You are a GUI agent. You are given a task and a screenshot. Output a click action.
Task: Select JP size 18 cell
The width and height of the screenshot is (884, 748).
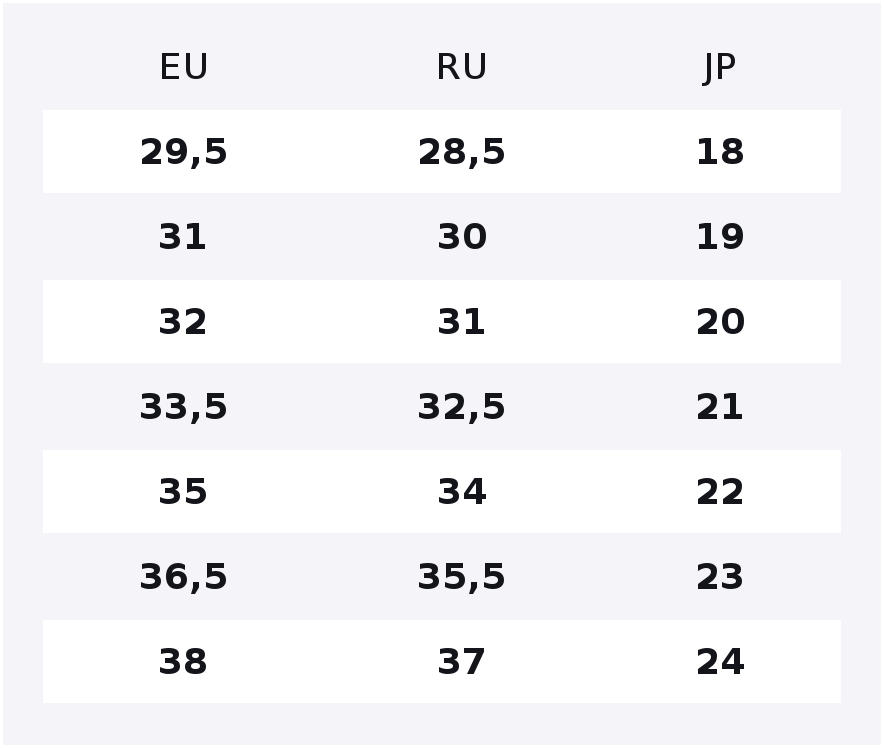[x=720, y=152]
